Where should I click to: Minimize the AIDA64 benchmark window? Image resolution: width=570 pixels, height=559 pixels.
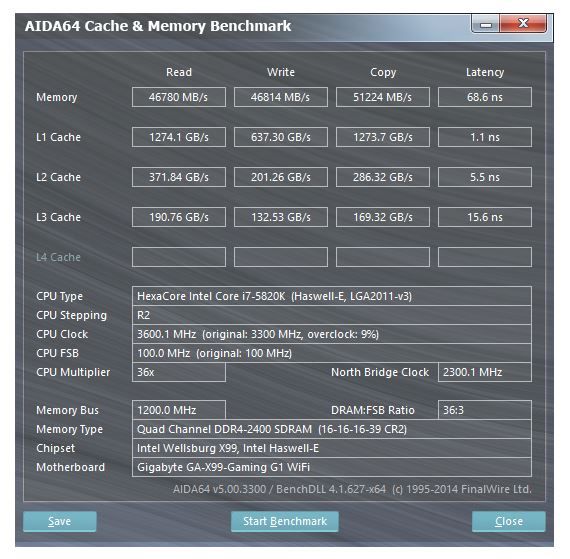tap(486, 24)
